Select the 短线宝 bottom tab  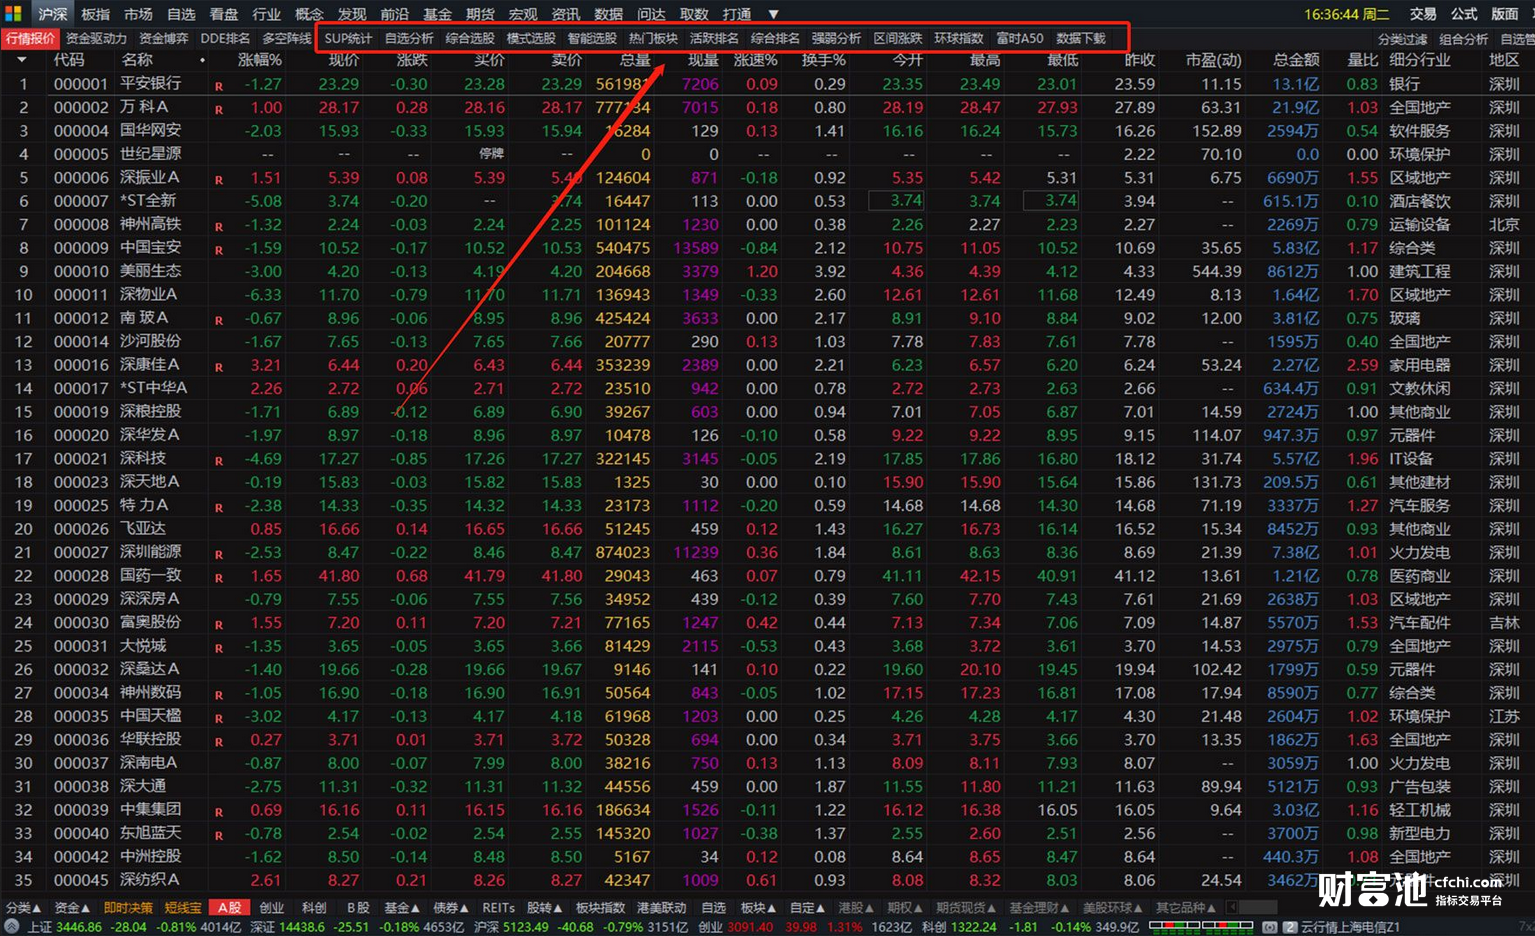pyautogui.click(x=183, y=907)
